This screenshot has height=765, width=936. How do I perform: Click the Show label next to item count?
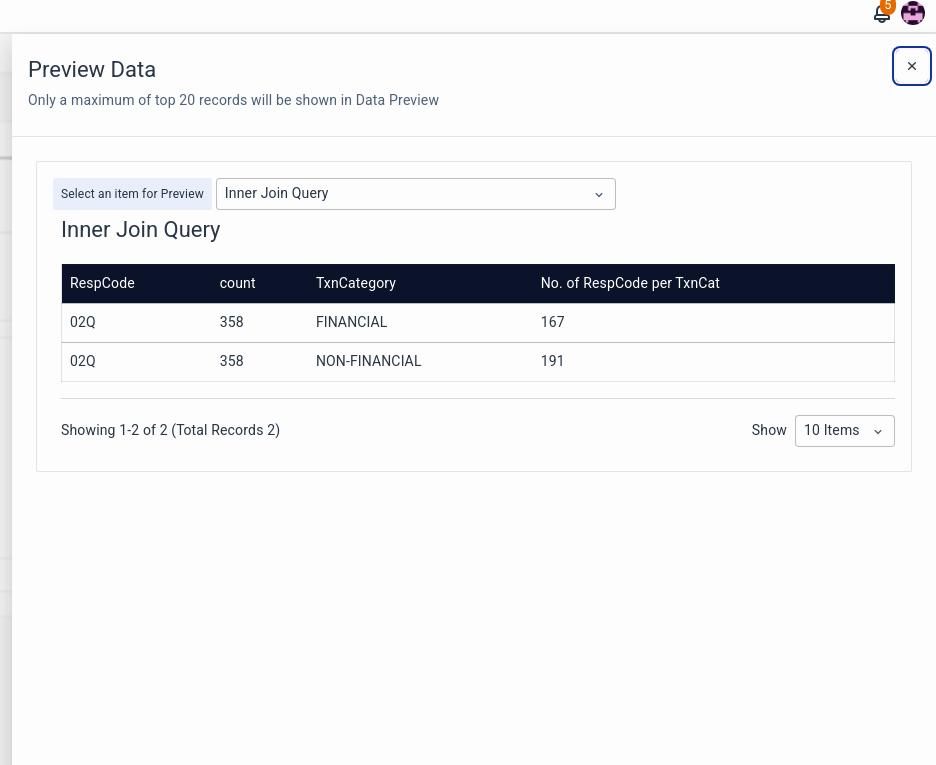pyautogui.click(x=769, y=430)
